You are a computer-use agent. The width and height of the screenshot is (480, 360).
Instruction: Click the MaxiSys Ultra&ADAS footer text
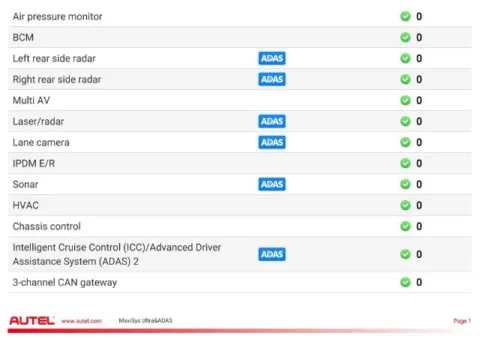[145, 321]
